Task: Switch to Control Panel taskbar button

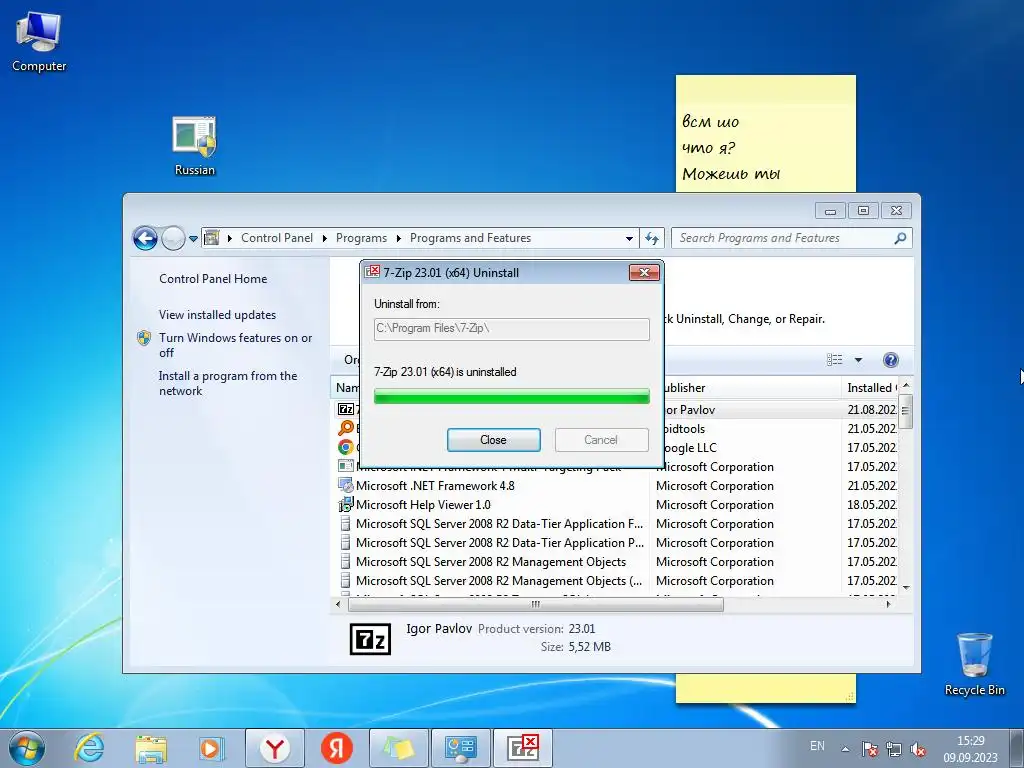Action: 460,748
